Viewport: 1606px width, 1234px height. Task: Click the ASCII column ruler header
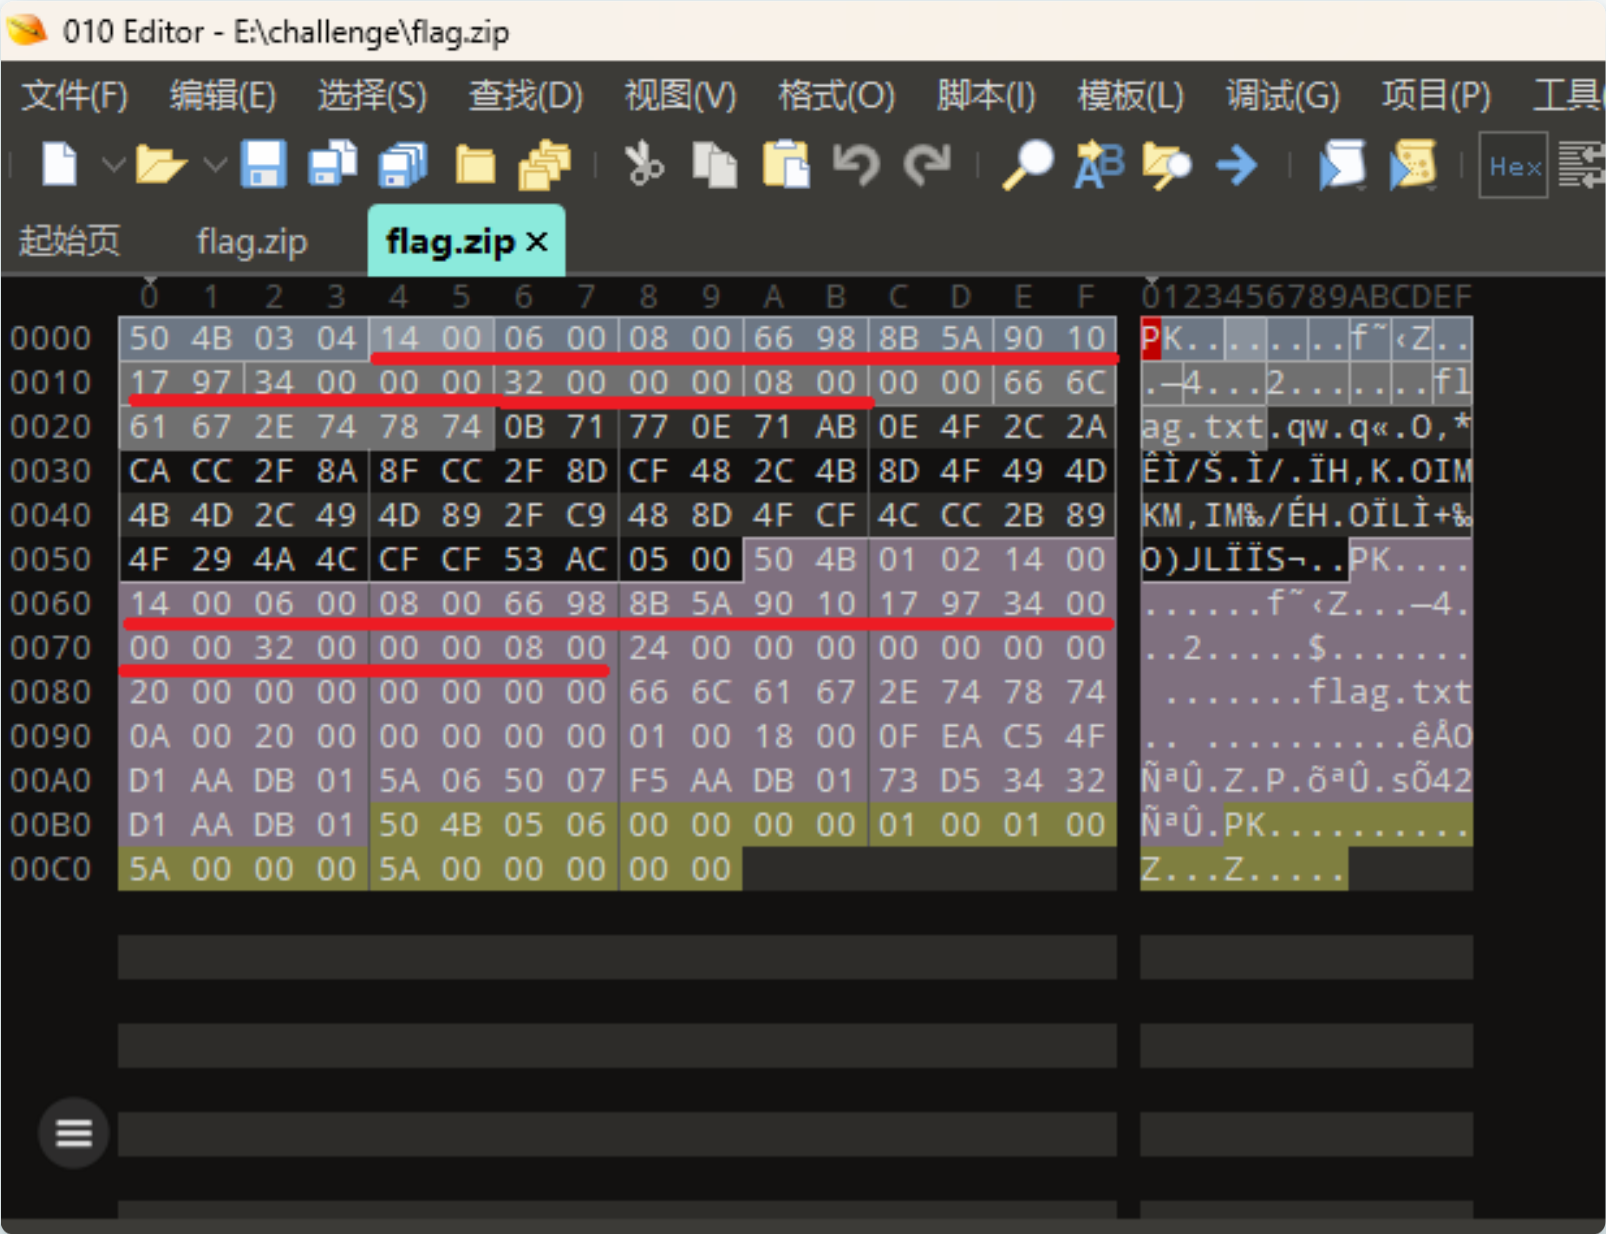click(1306, 296)
